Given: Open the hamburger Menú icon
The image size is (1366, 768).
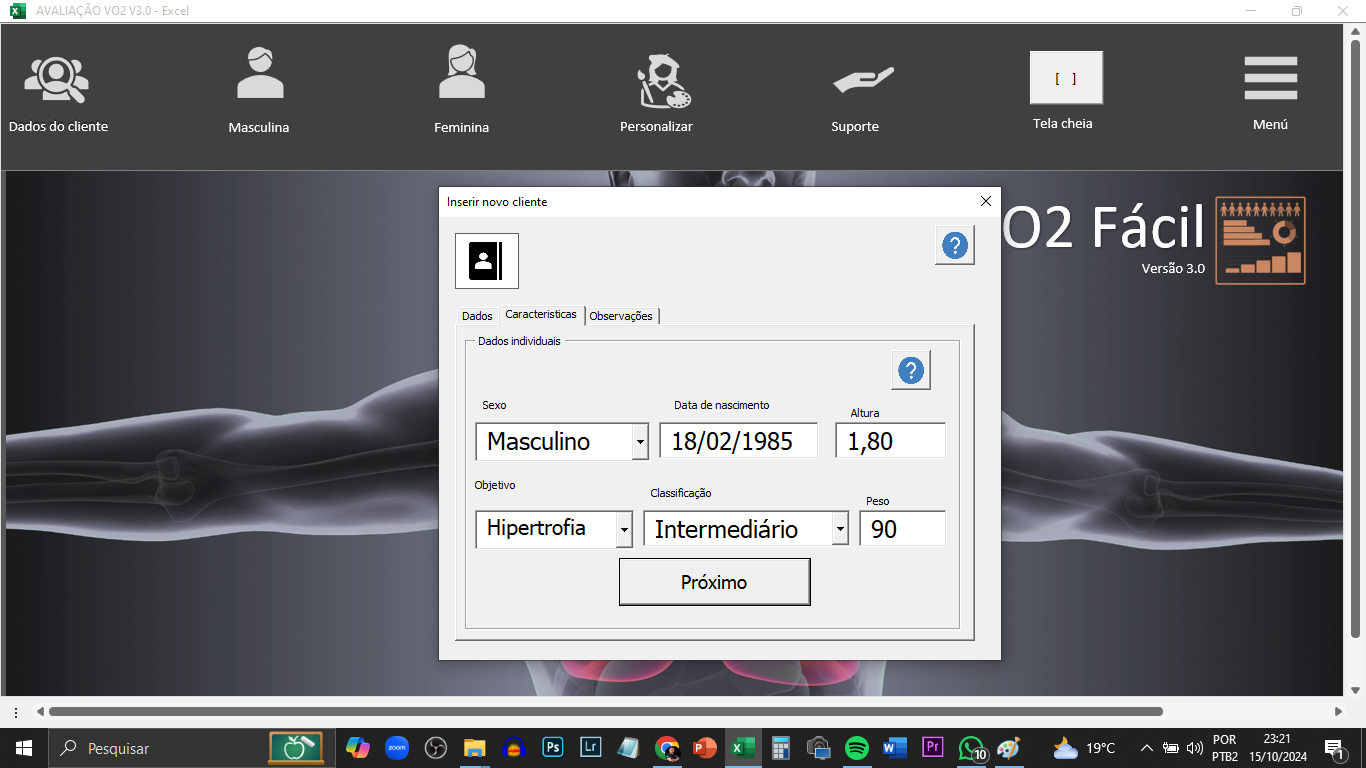Looking at the screenshot, I should coord(1270,78).
